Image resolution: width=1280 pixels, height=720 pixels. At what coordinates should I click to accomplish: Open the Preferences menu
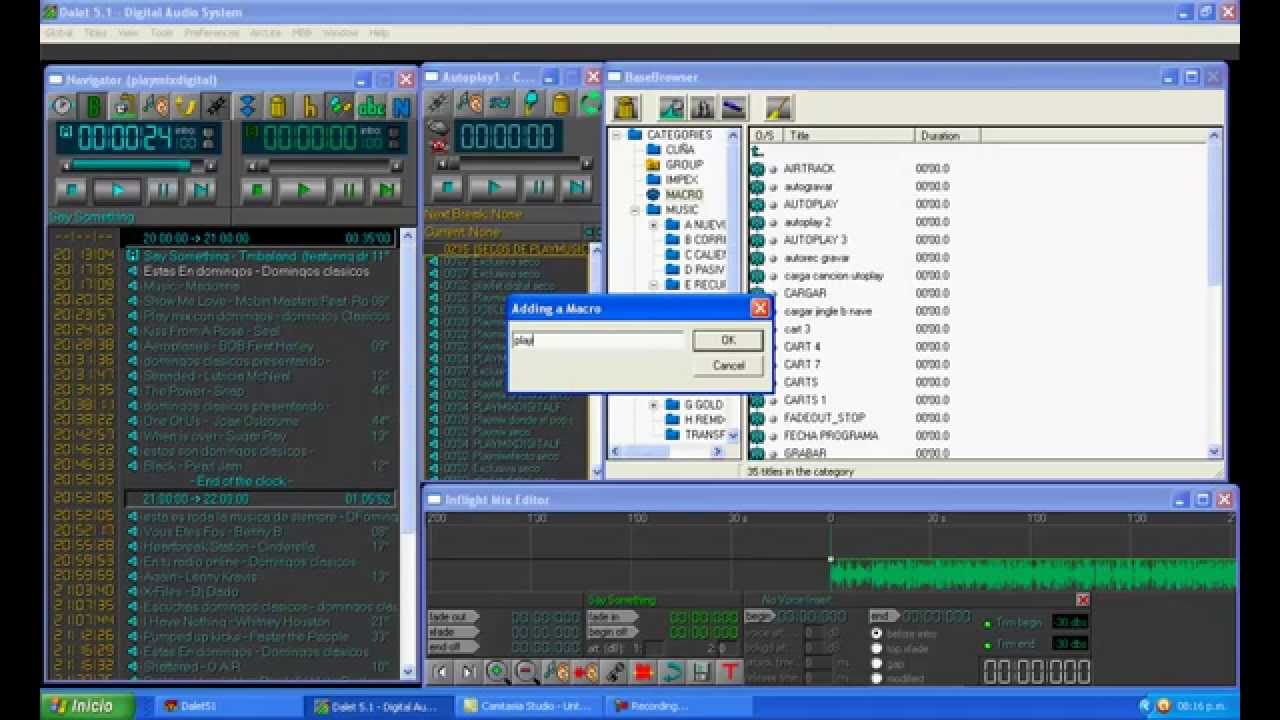pos(212,33)
